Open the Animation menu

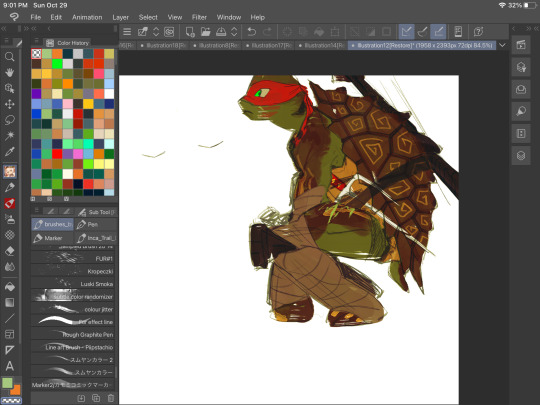pos(87,17)
